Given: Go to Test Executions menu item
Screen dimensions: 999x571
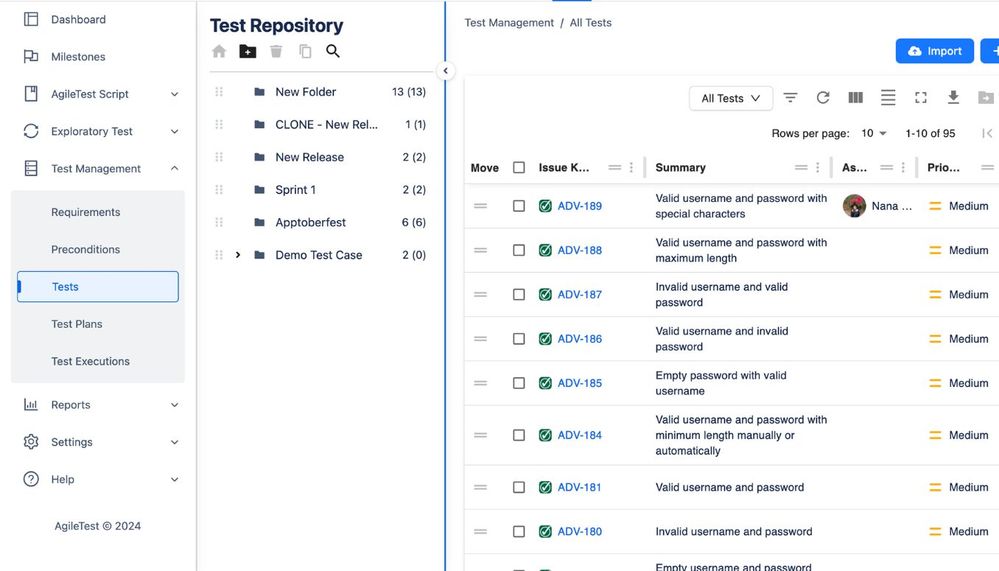Looking at the screenshot, I should [90, 361].
